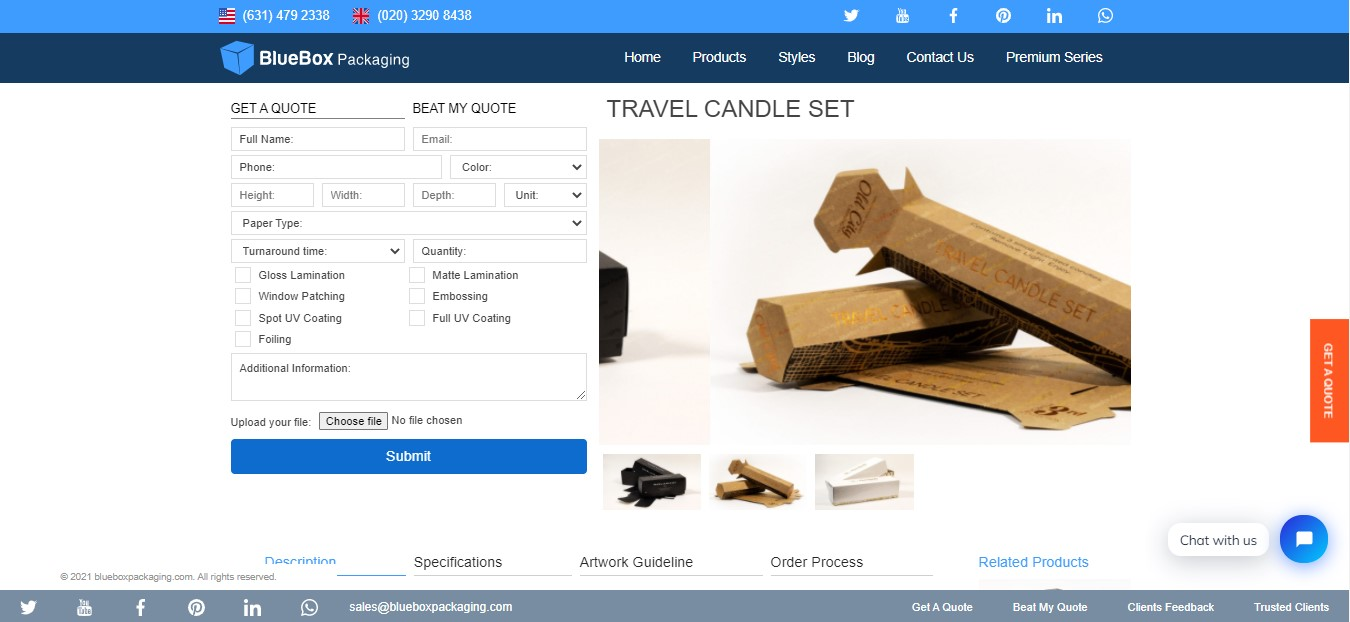Viewport: 1350px width, 622px height.
Task: Switch to the Beat My Quote tab
Action: point(464,108)
